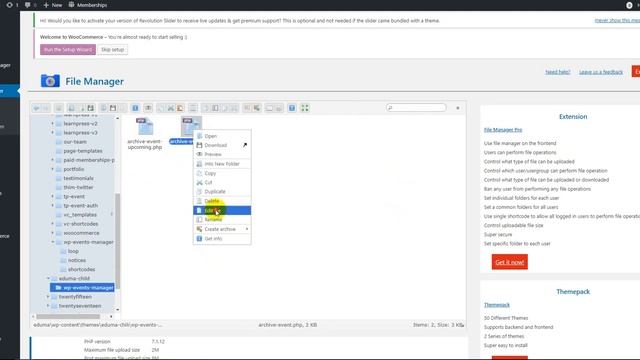Click the Forward arrow in file manager toolbar
The width and height of the screenshot is (640, 360).
coord(46,108)
